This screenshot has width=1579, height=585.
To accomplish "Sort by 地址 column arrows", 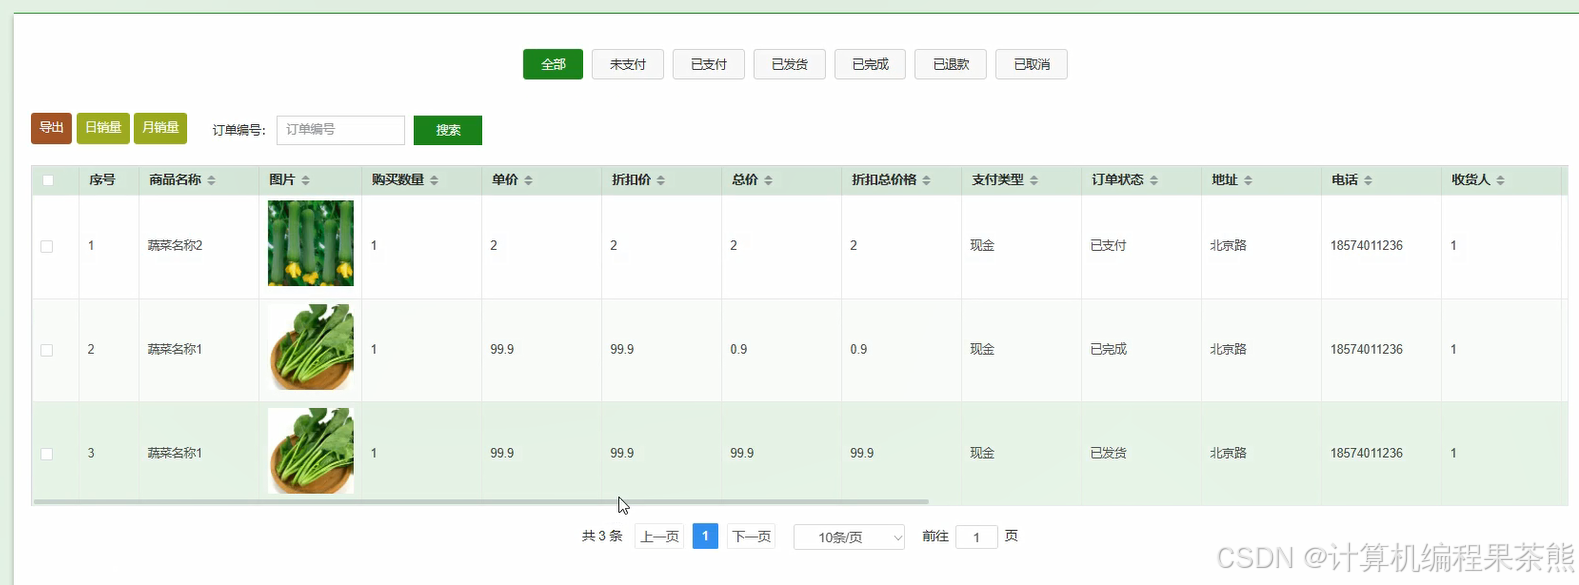I will pyautogui.click(x=1248, y=180).
